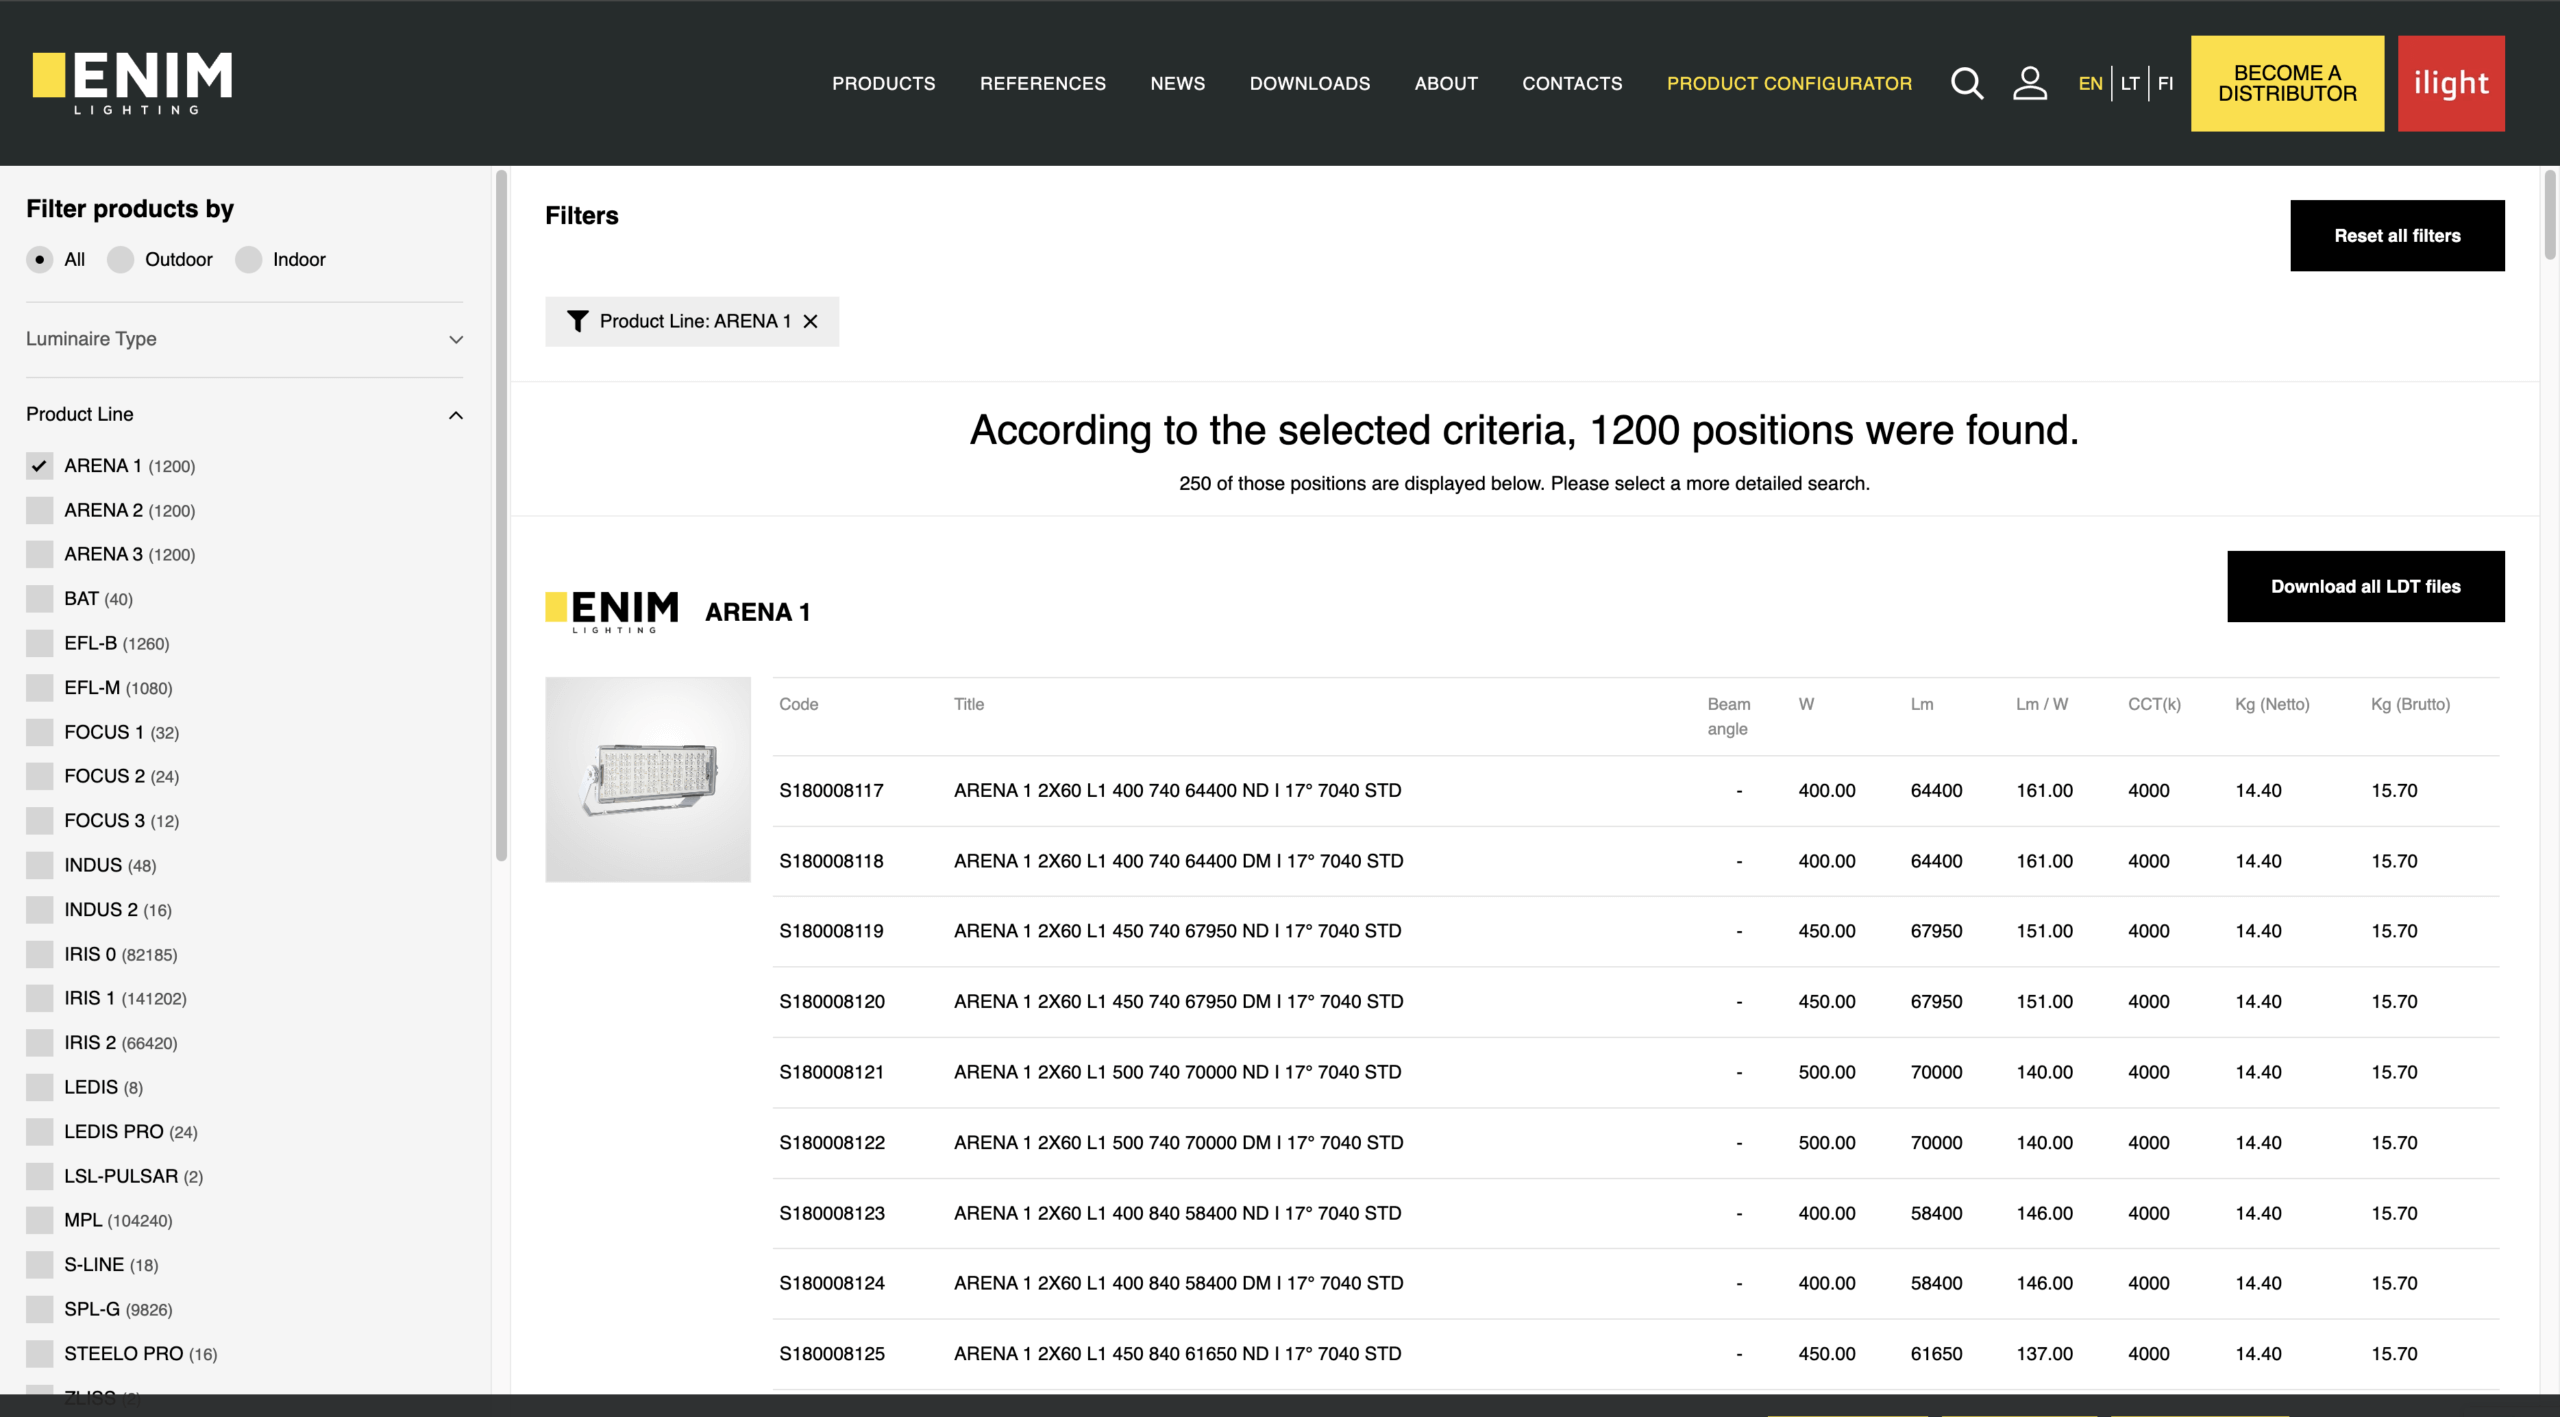Click the funnel filter icon
The height and width of the screenshot is (1417, 2560).
577,321
